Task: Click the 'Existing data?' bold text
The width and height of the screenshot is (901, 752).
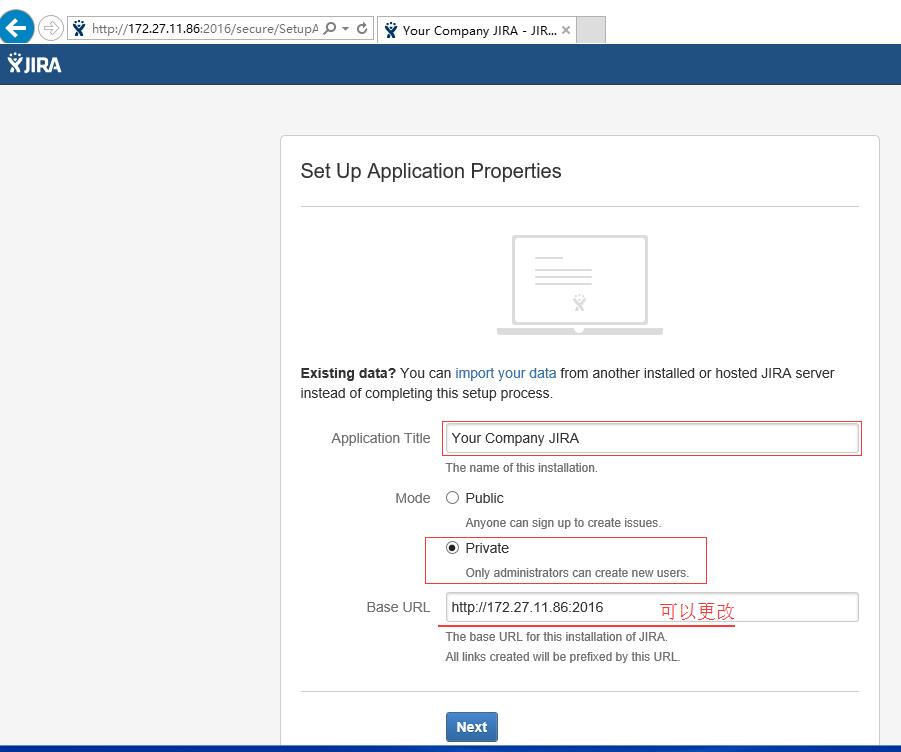Action: pos(348,373)
